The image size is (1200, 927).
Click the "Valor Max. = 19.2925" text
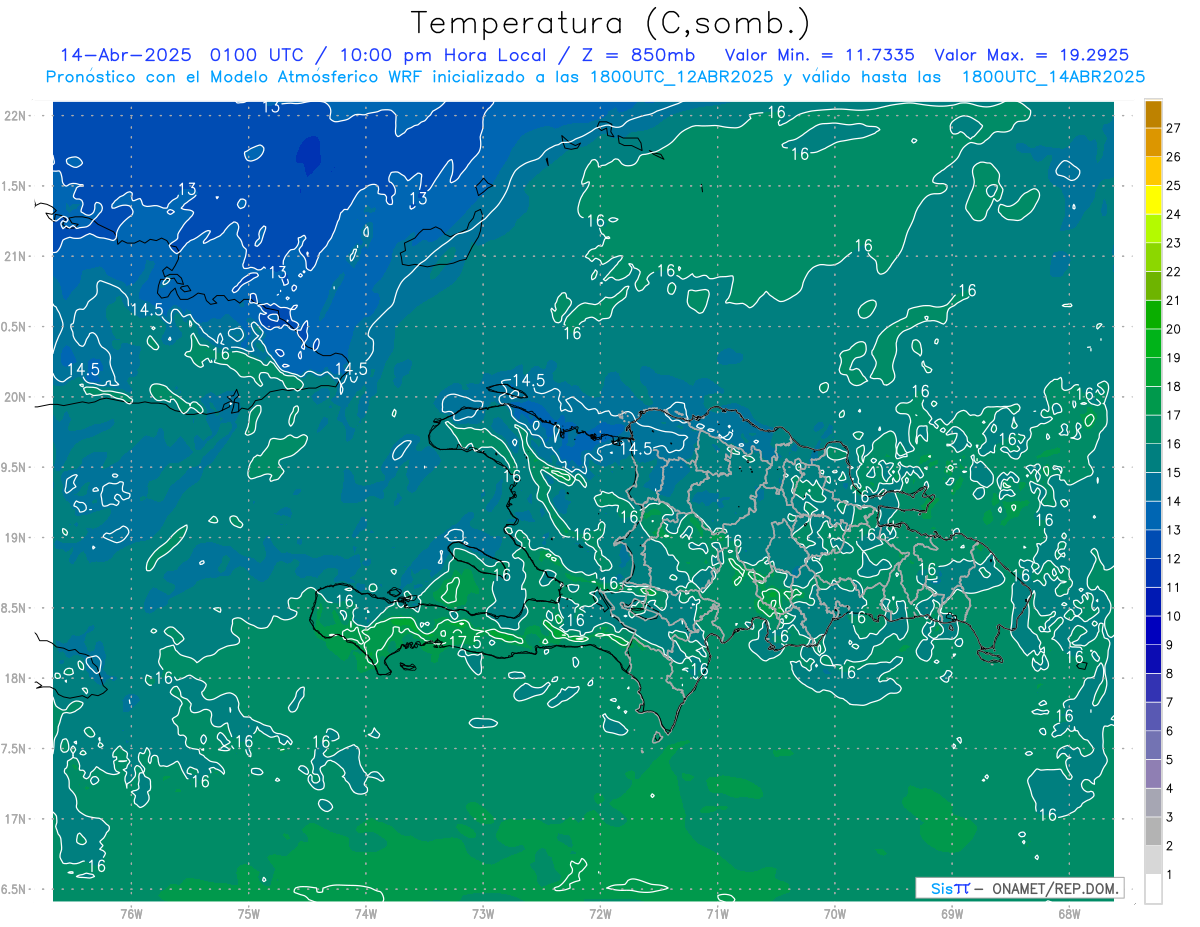tap(1030, 55)
